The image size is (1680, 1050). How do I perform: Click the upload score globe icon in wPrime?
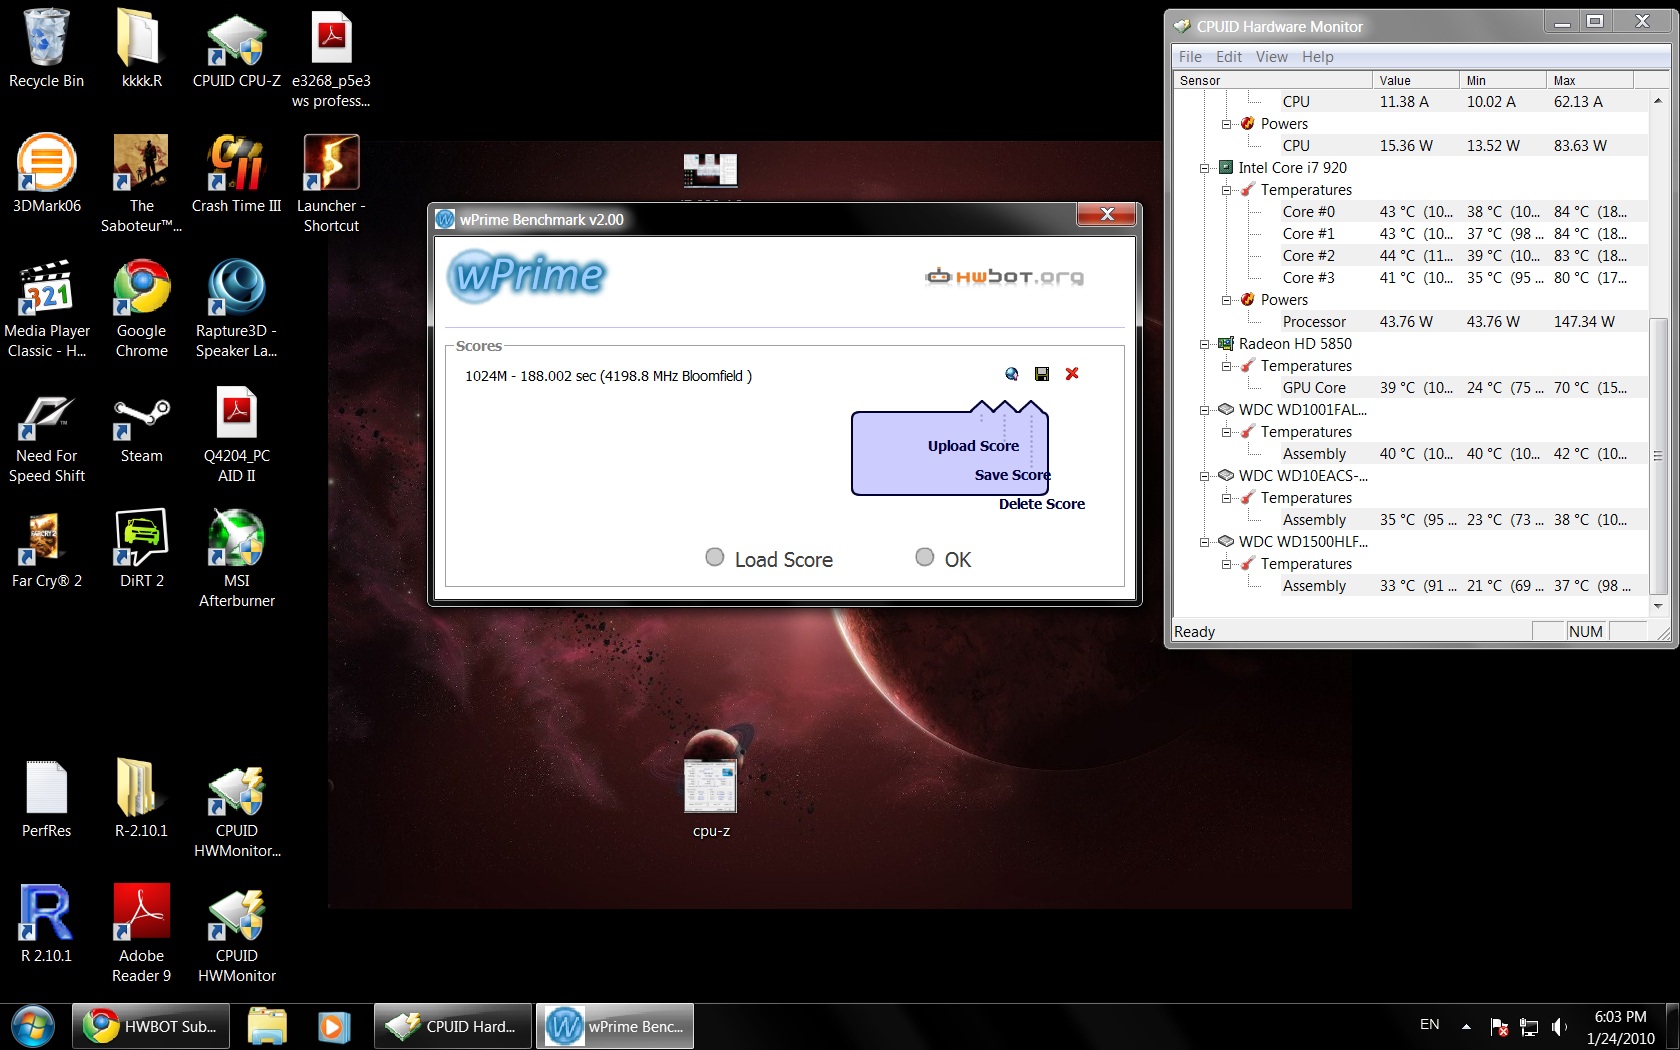click(1012, 374)
